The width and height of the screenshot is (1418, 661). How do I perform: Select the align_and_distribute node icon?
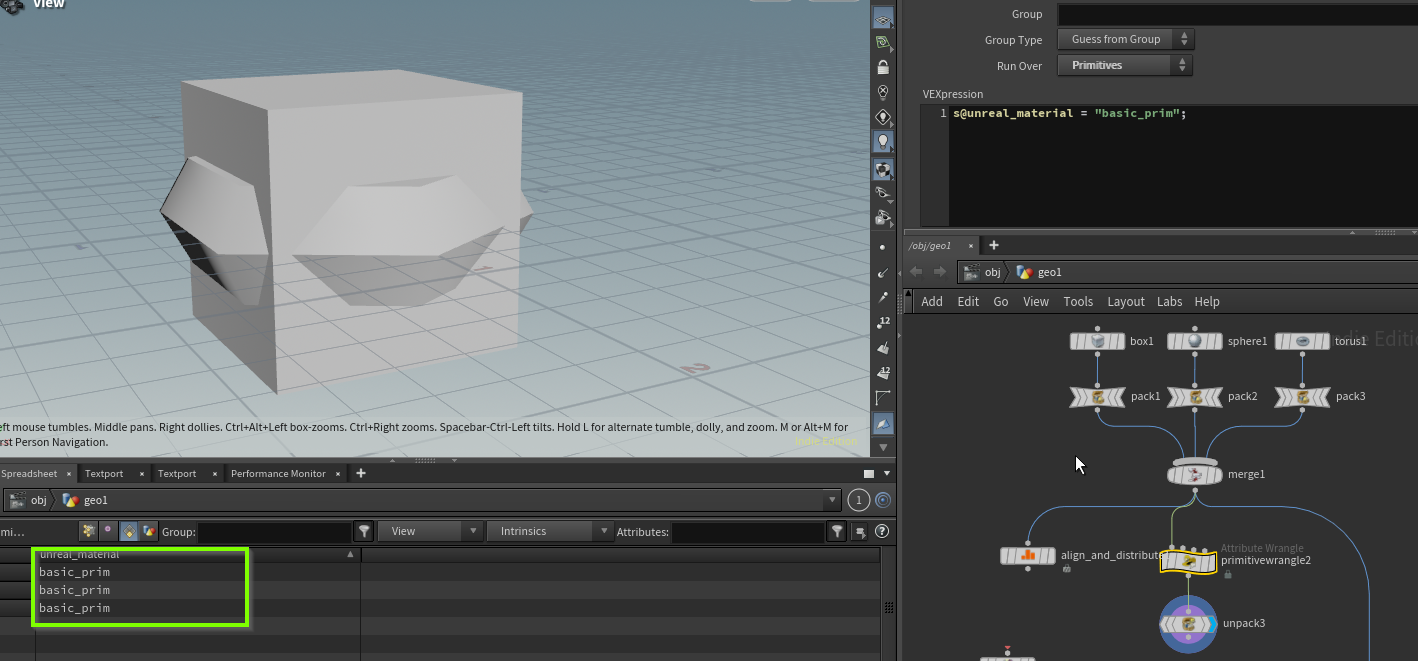tap(1028, 556)
